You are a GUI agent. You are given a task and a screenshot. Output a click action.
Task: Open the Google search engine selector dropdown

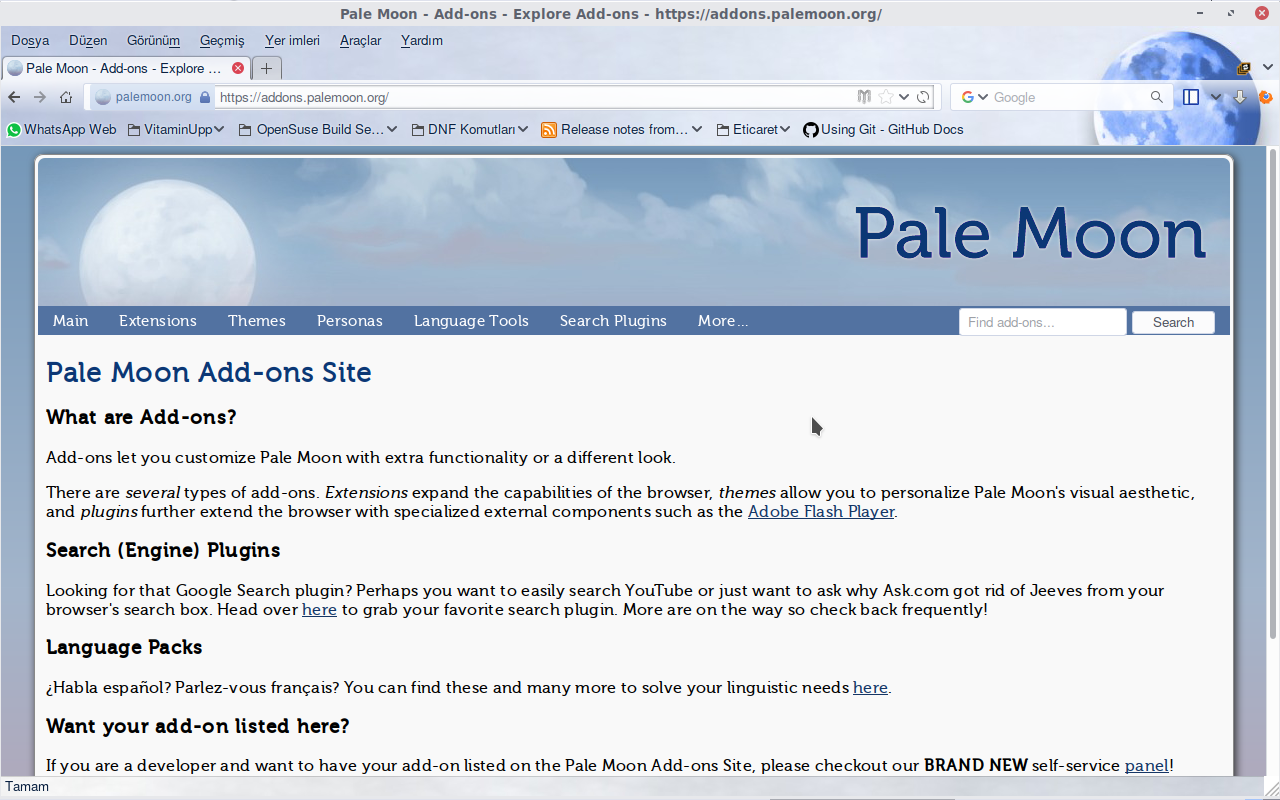pyautogui.click(x=975, y=97)
